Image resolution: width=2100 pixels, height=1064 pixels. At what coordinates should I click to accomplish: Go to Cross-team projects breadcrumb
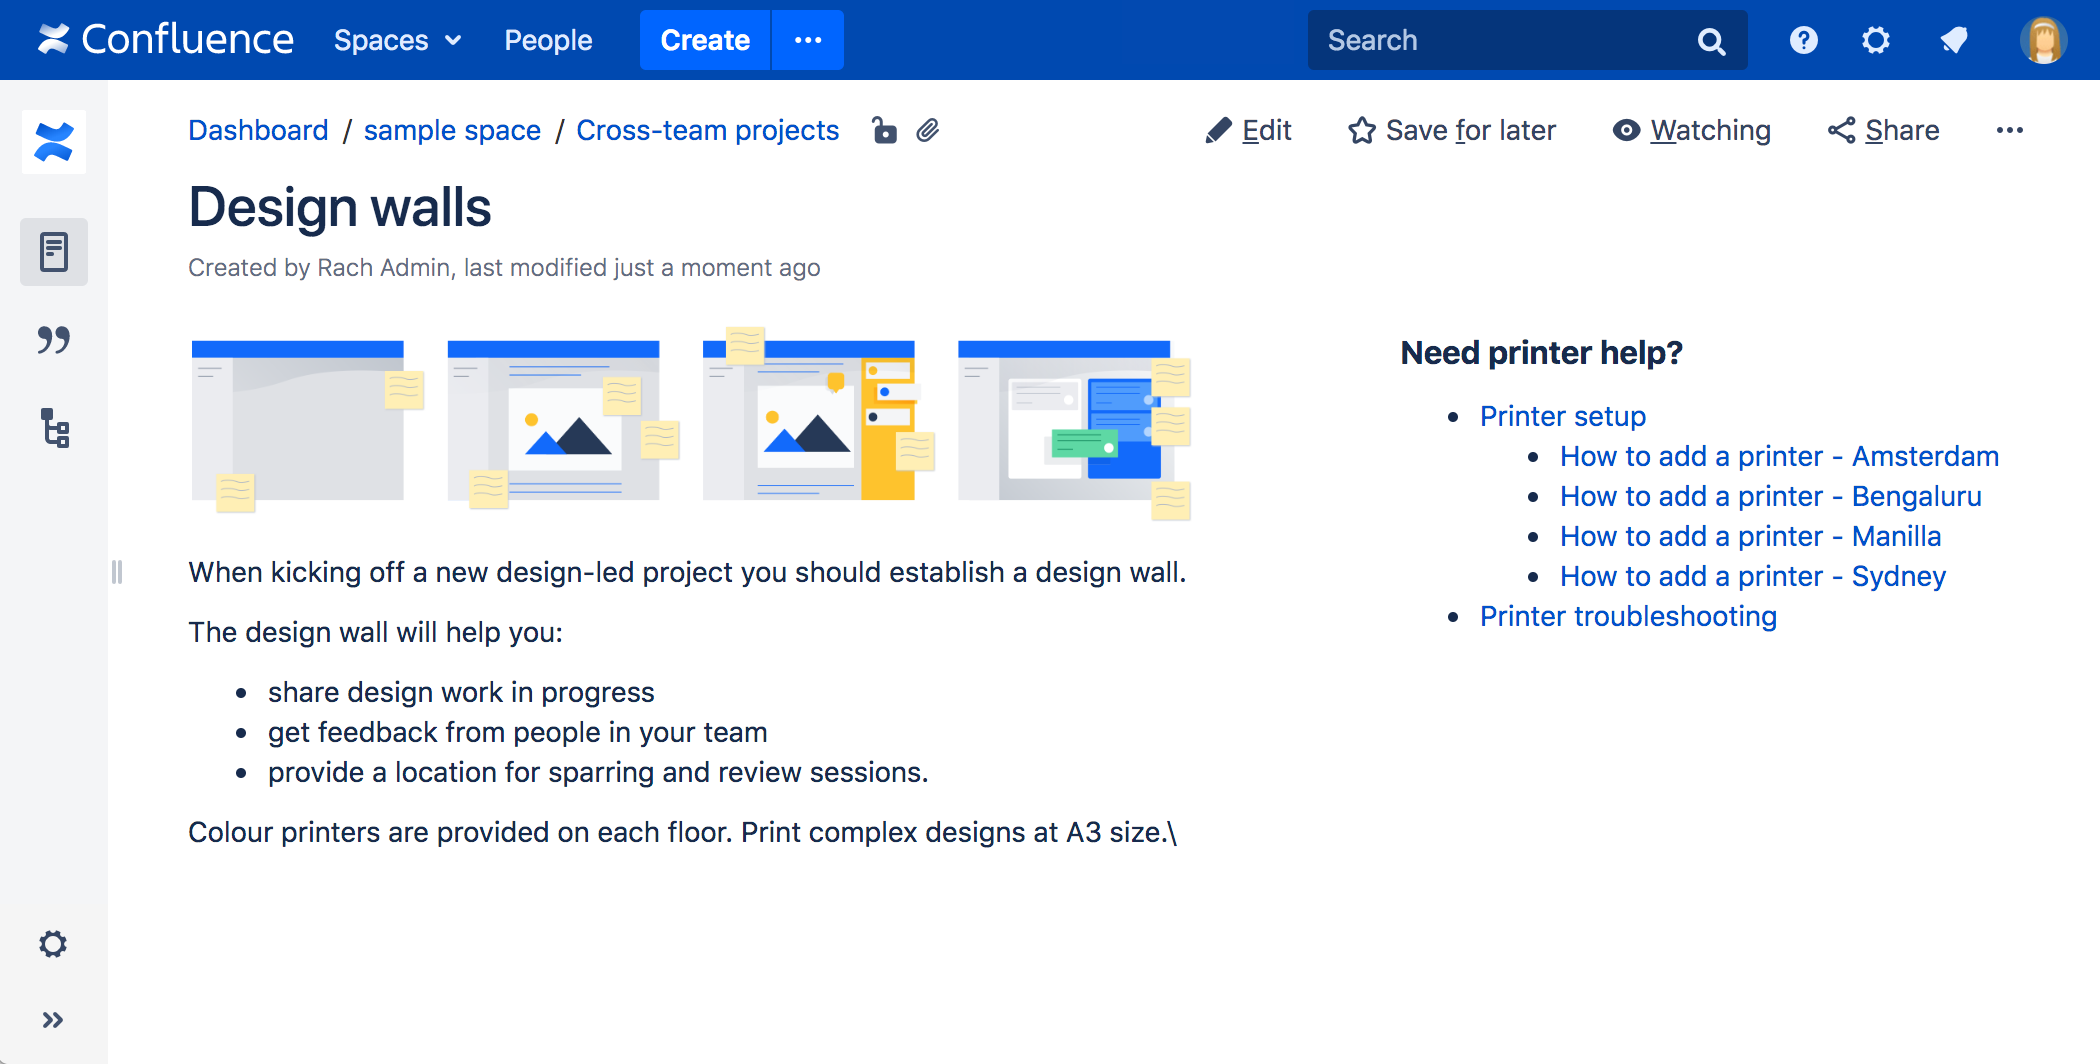pos(707,131)
